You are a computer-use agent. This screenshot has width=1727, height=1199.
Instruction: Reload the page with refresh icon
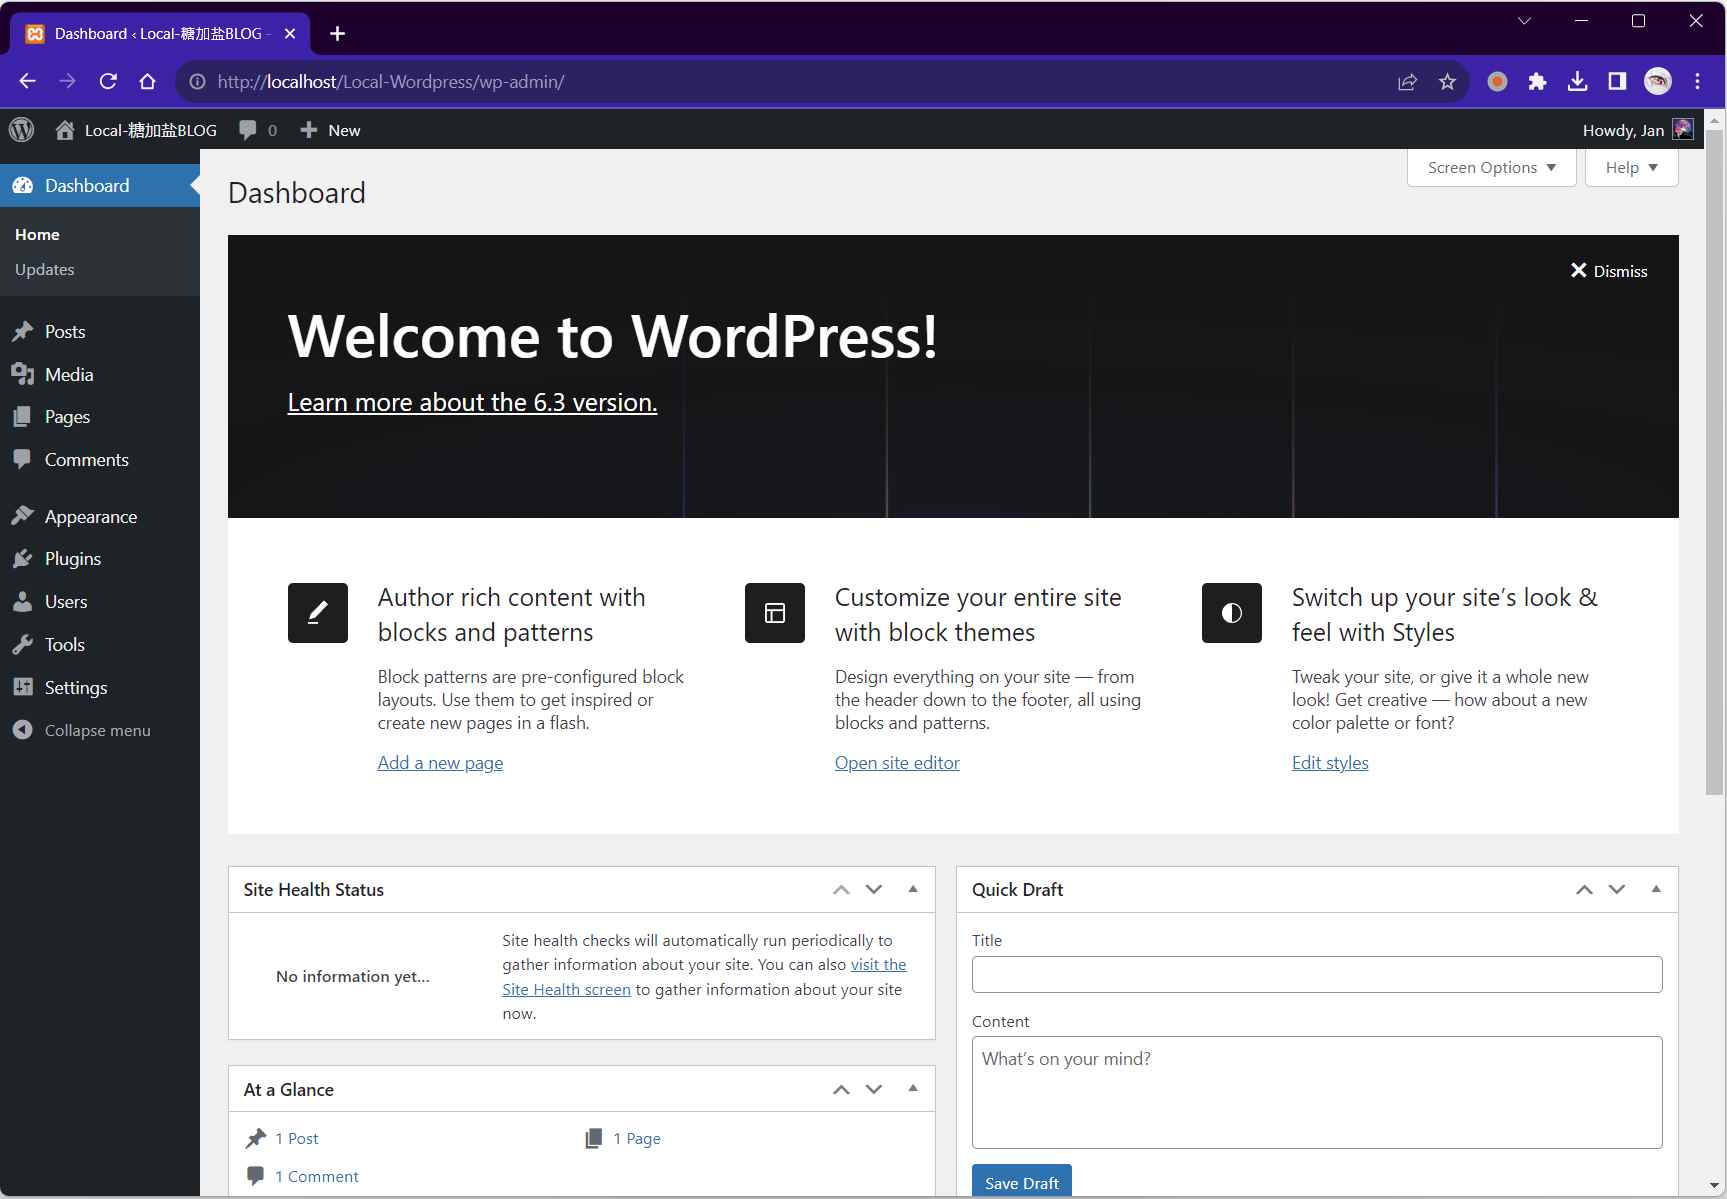click(x=108, y=81)
